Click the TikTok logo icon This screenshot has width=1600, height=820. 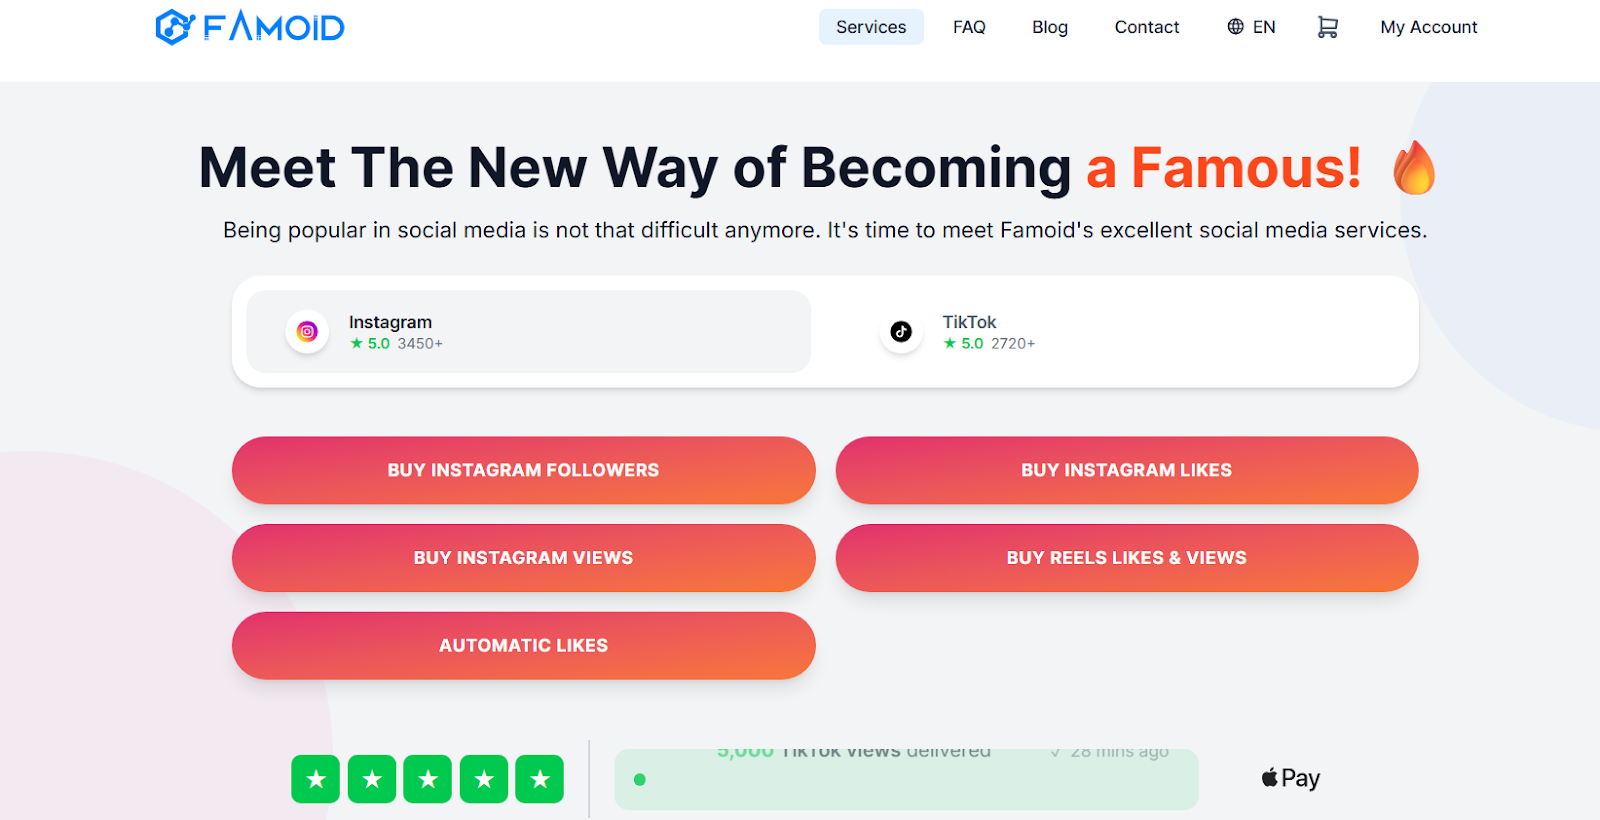(901, 332)
